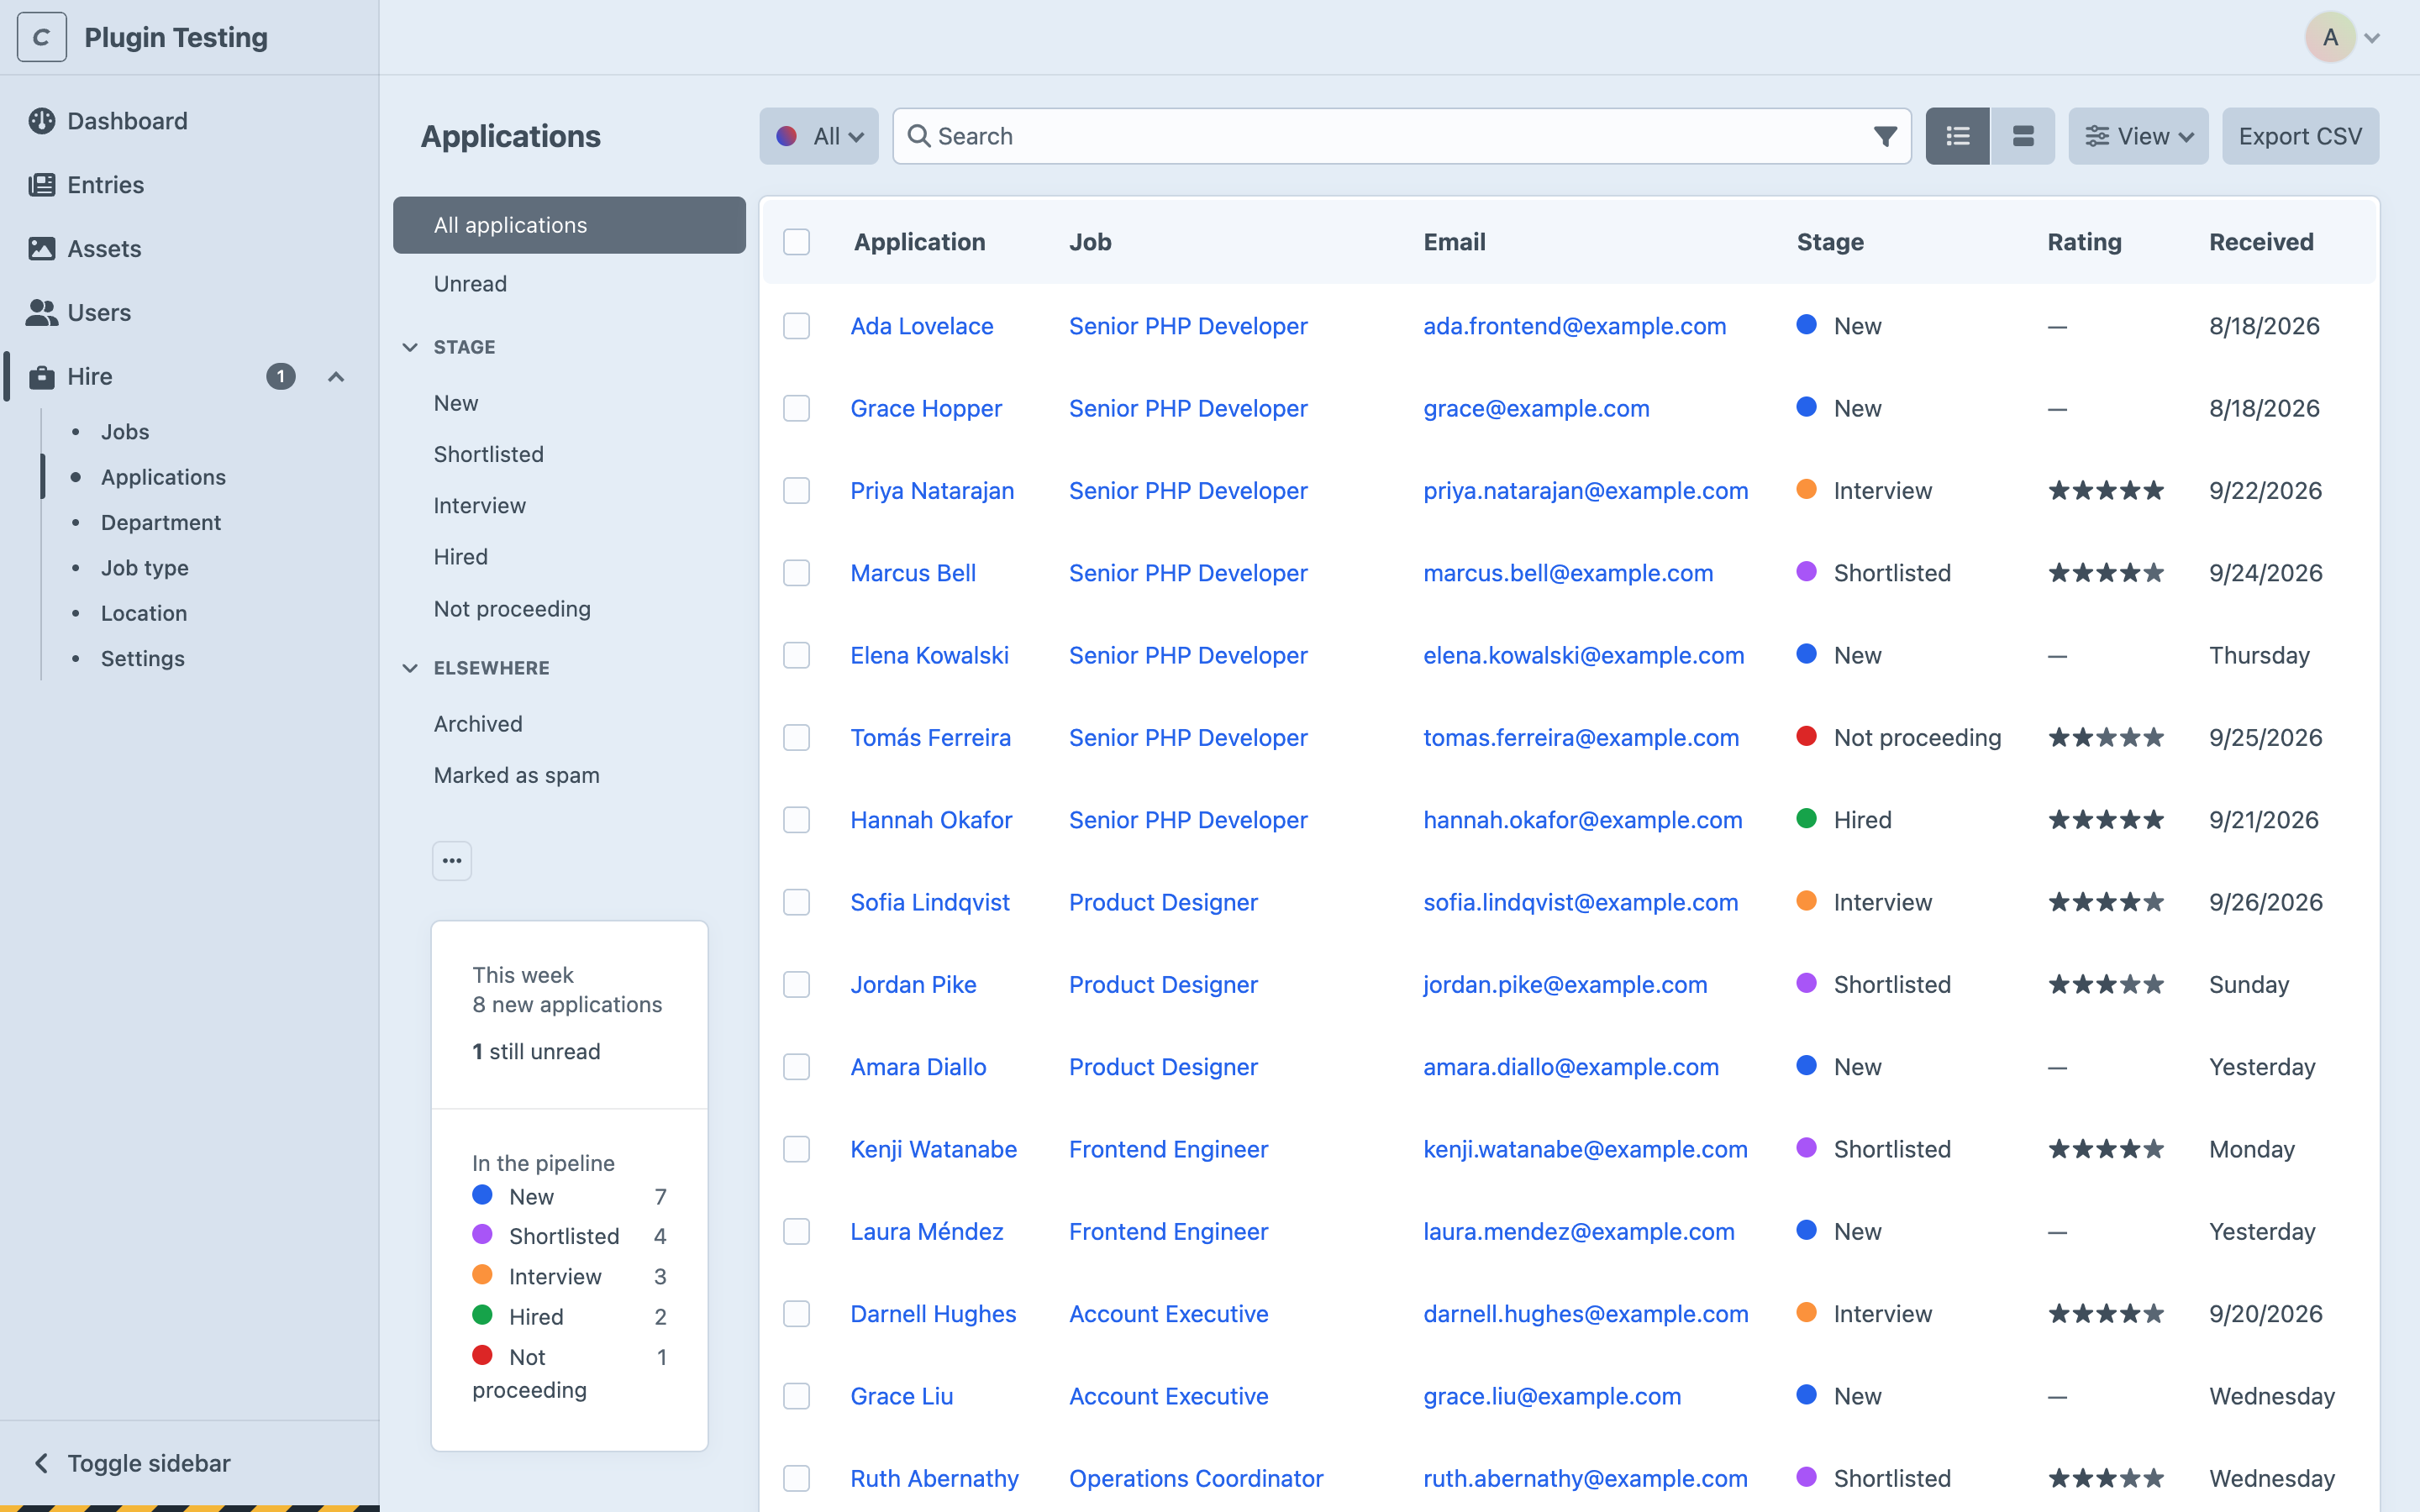Click the Hire notification badge
This screenshot has width=2420, height=1512.
pyautogui.click(x=281, y=377)
